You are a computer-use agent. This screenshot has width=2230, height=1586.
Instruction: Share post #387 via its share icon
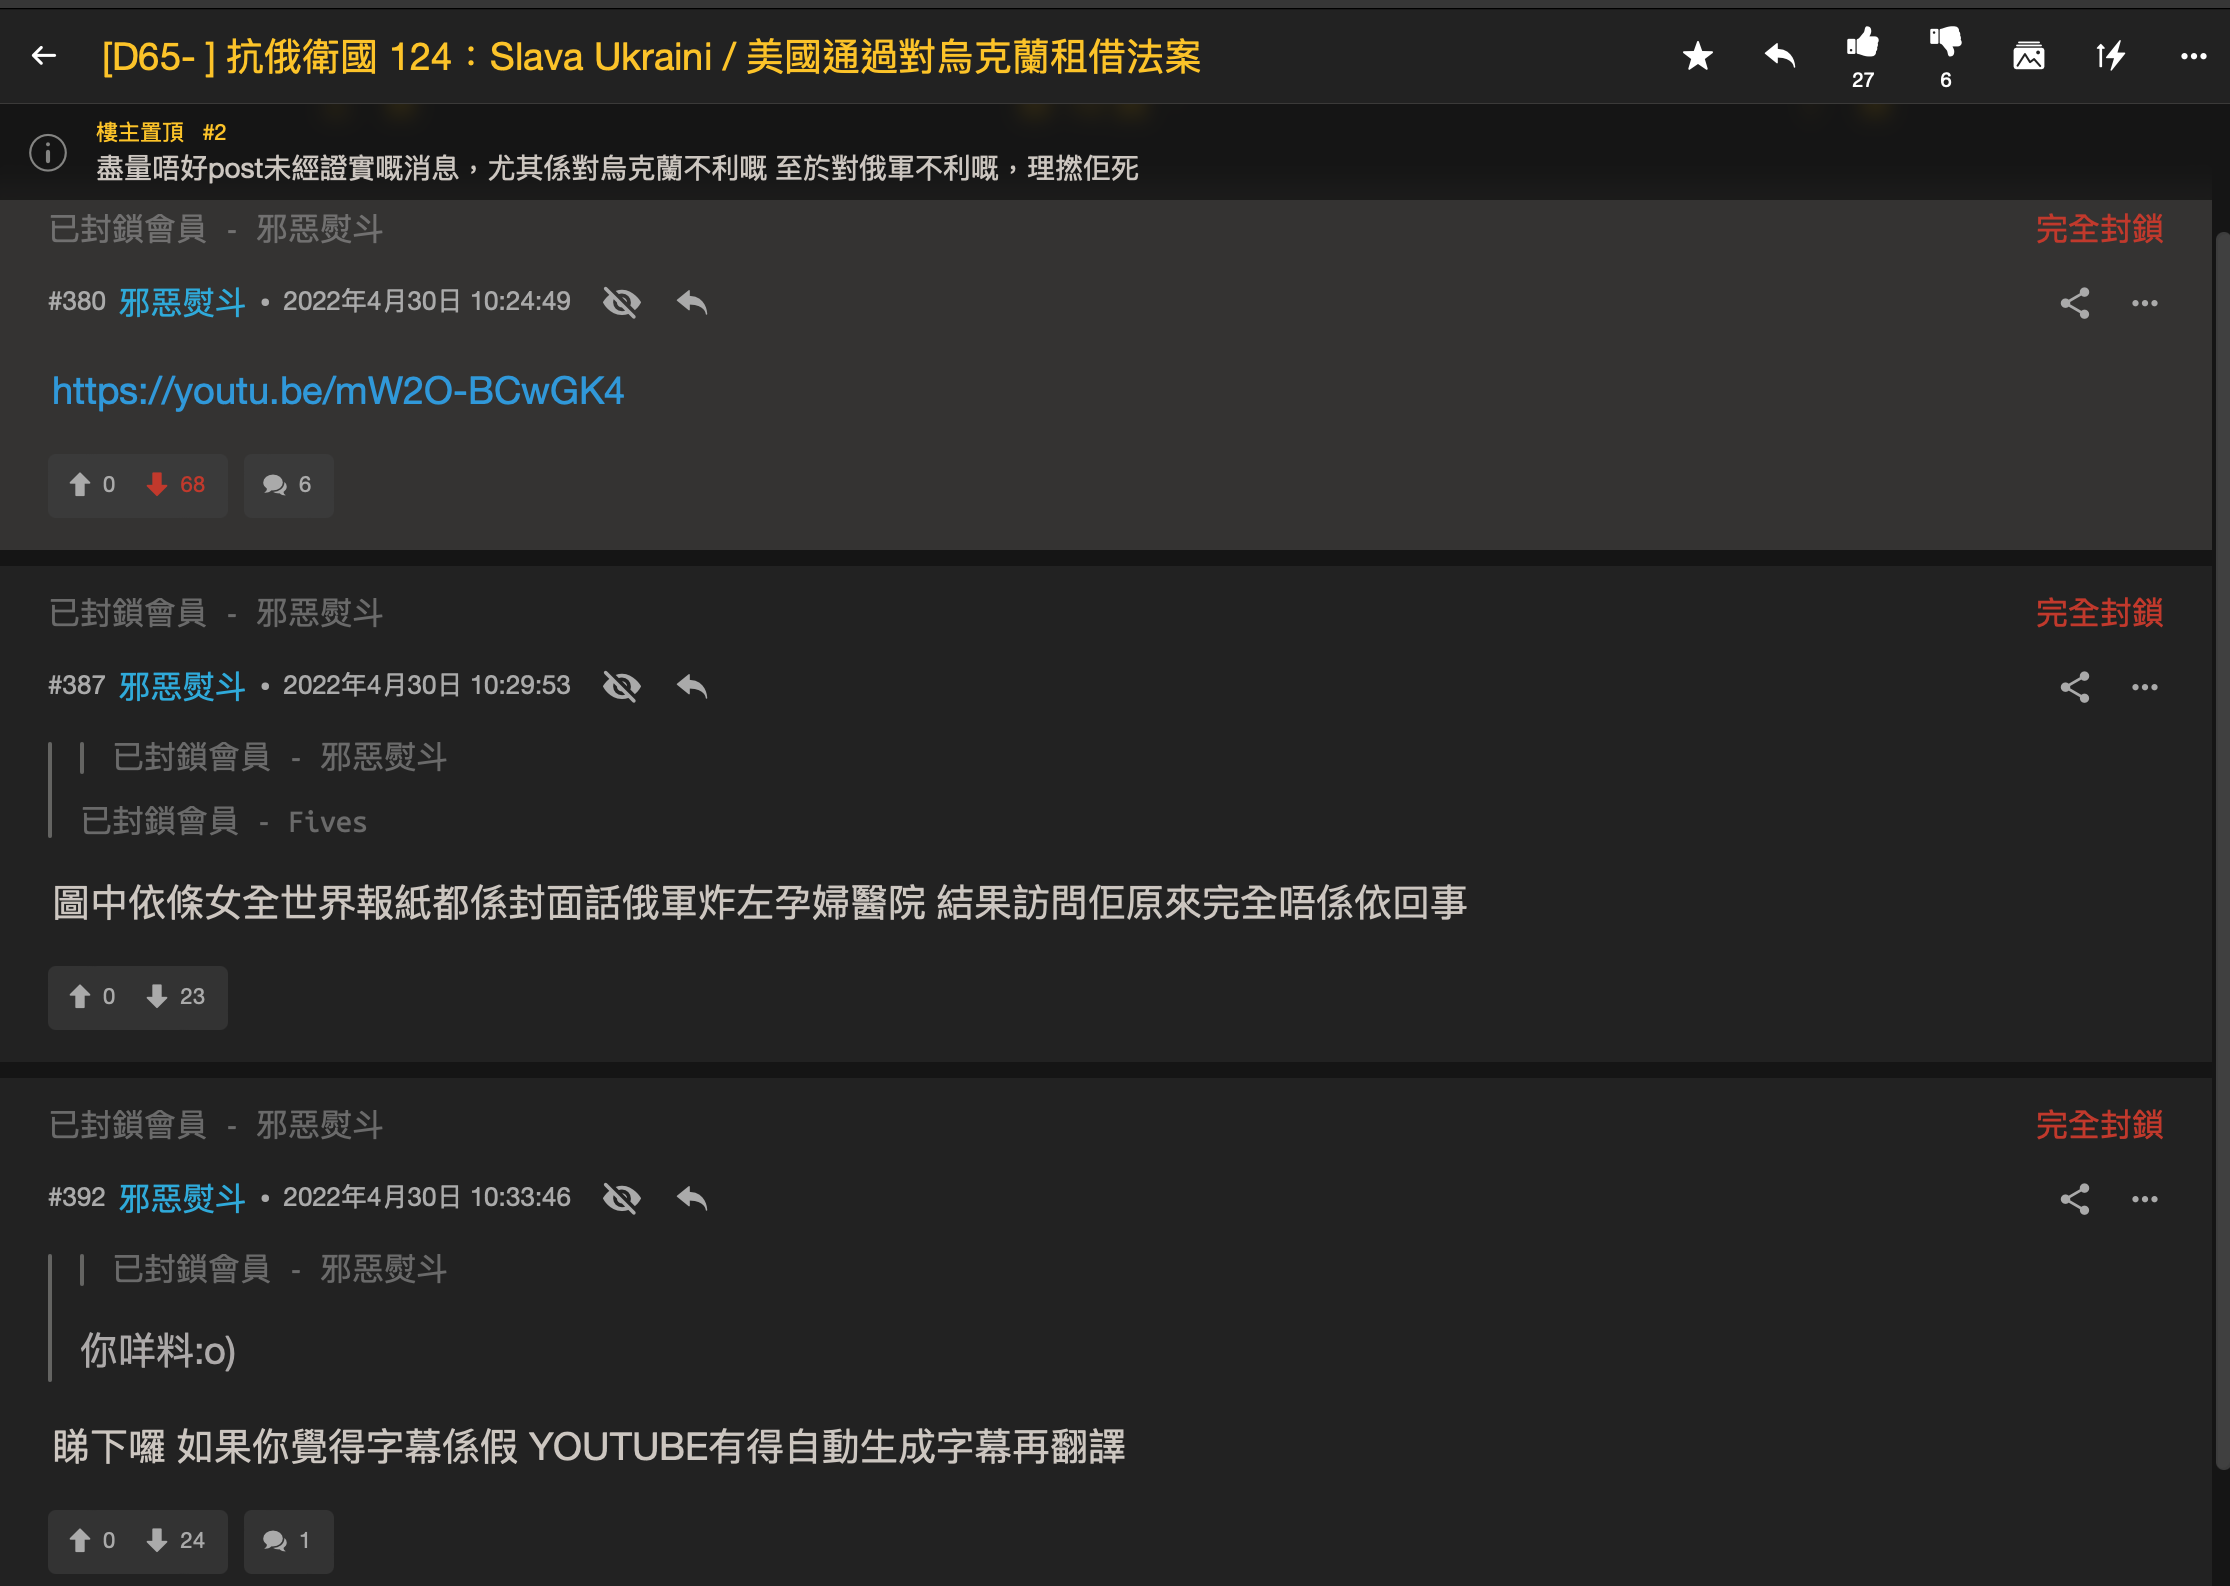2075,686
